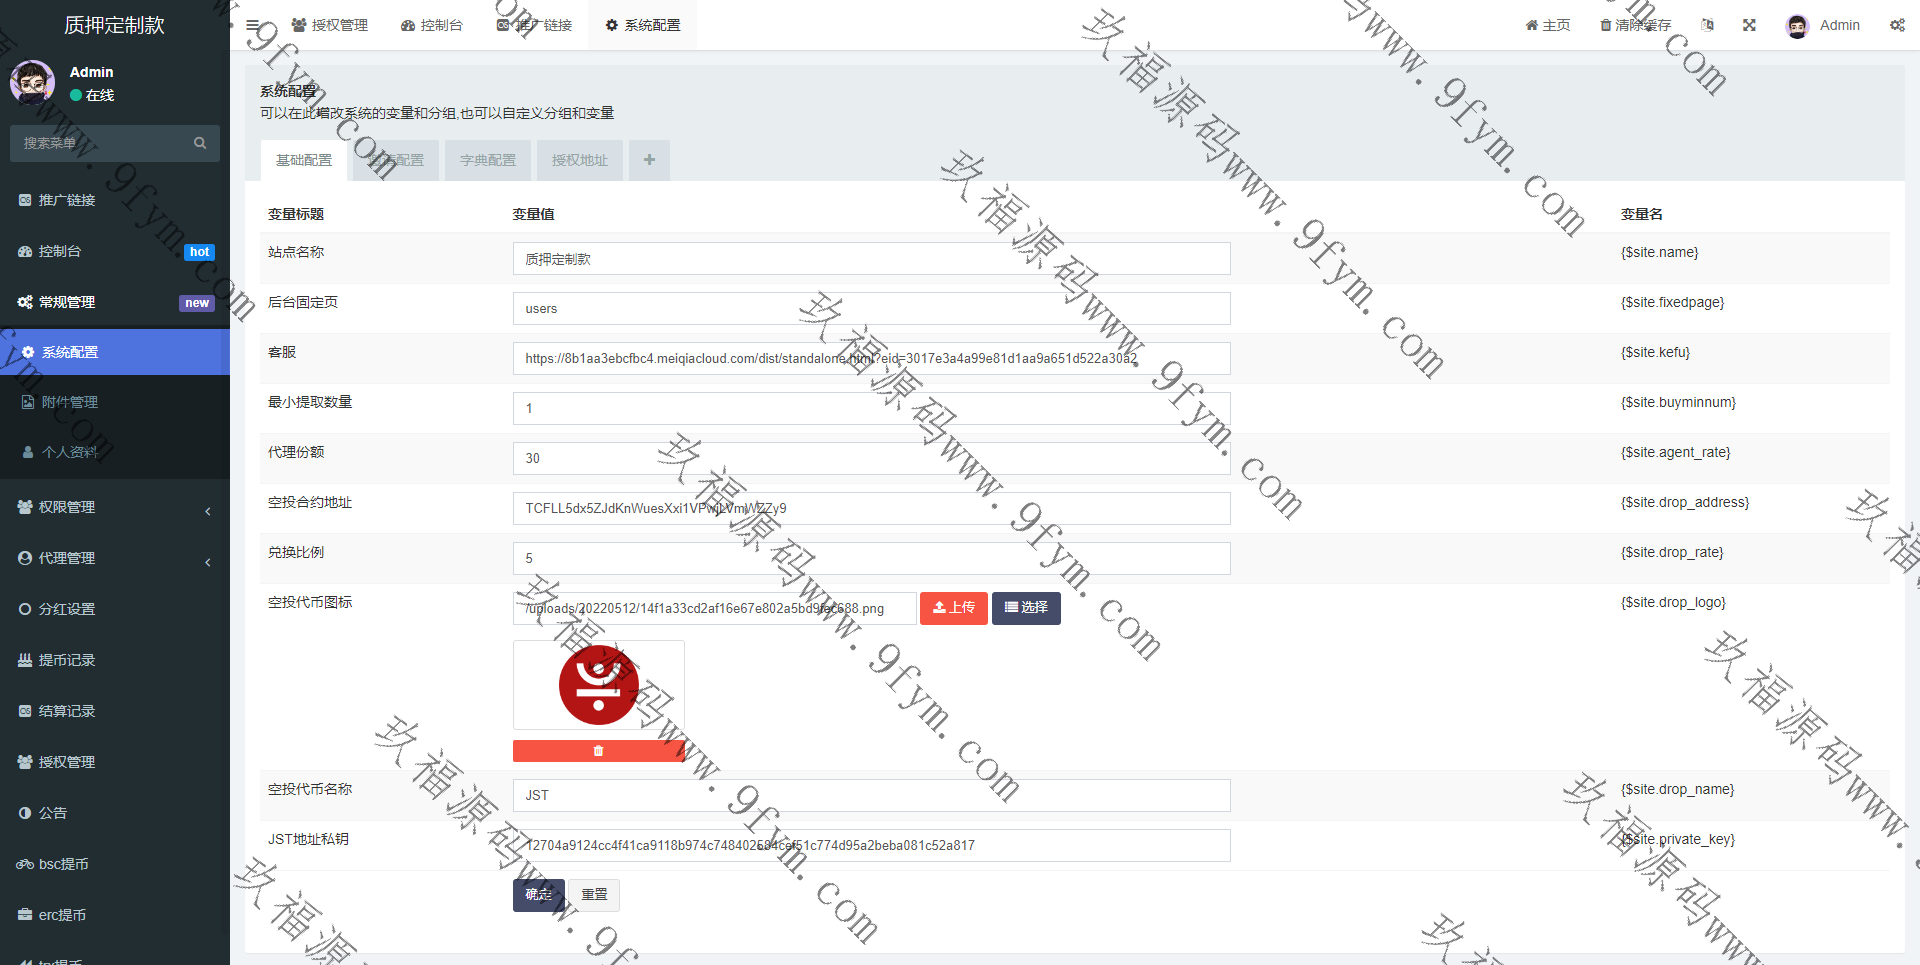Click the fullscreen expand icon in header

pos(1749,25)
